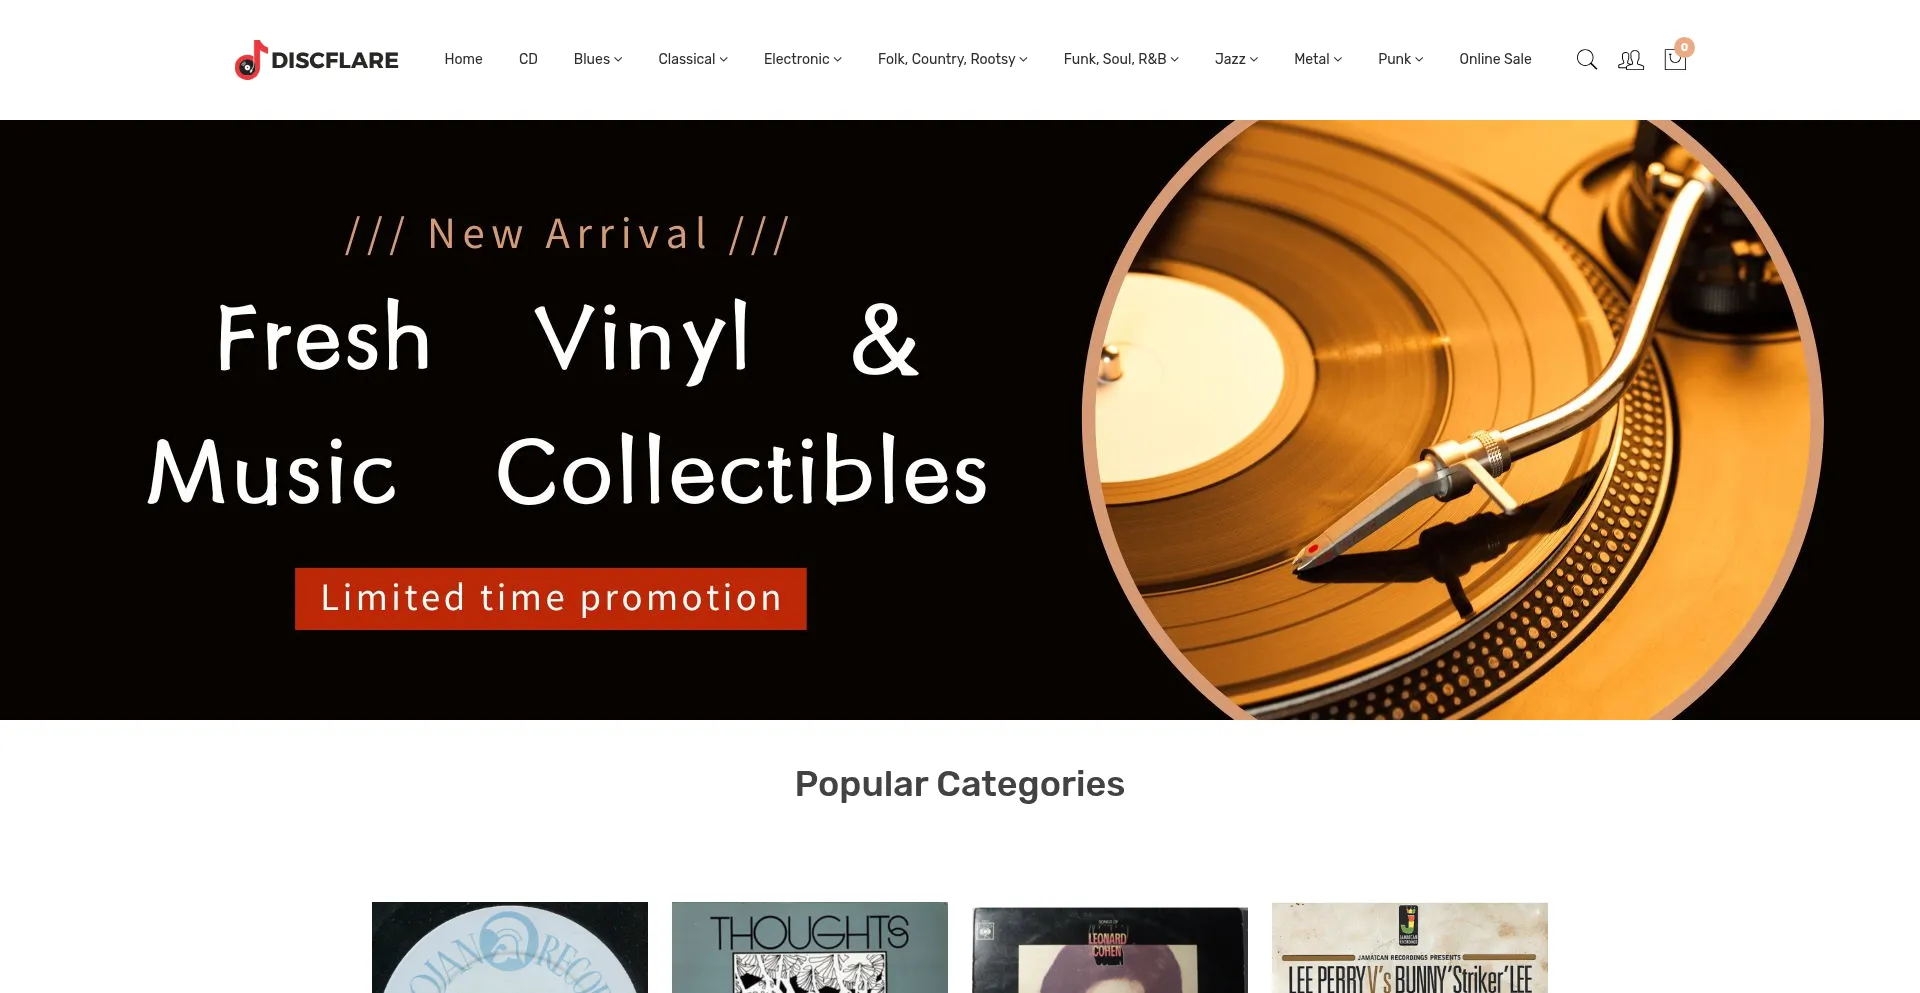Go to the Home menu item
Screen dimensions: 1920x993
(463, 59)
